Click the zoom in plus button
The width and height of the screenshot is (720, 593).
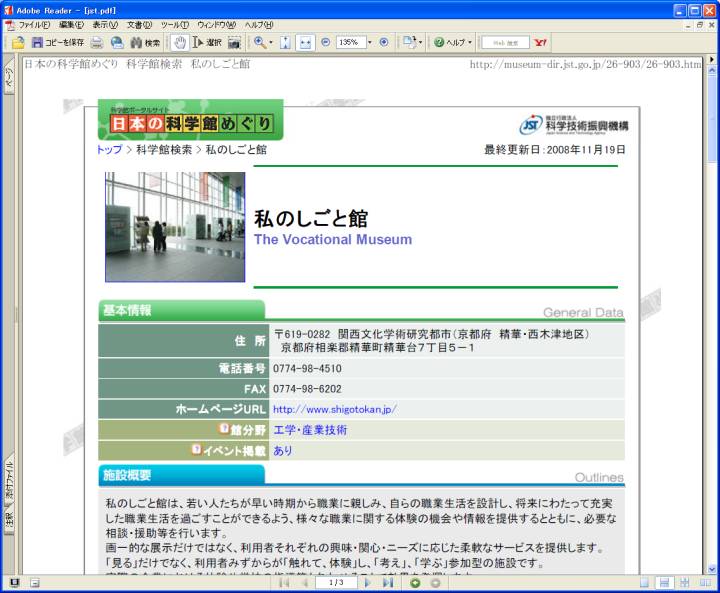[x=383, y=43]
